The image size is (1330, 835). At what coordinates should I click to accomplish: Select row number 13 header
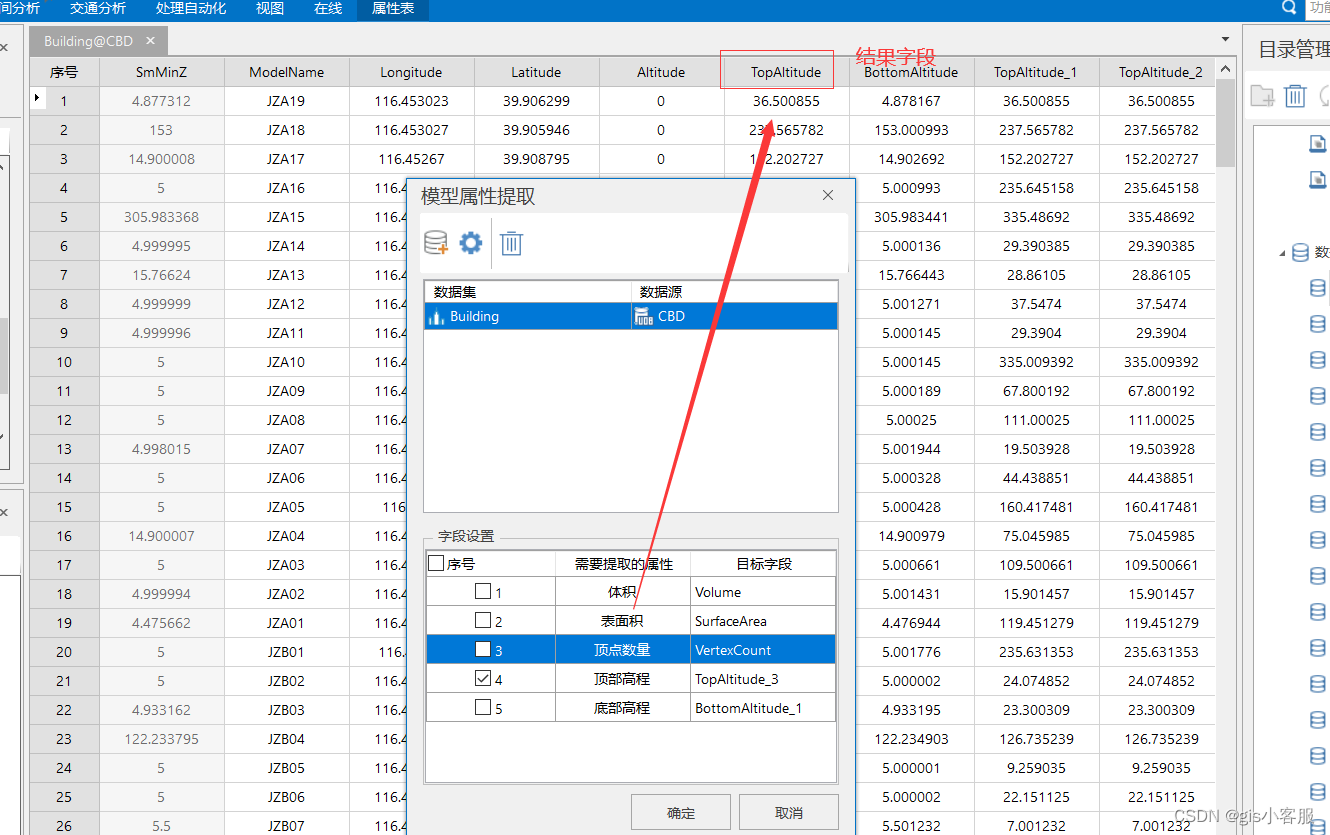(x=64, y=449)
